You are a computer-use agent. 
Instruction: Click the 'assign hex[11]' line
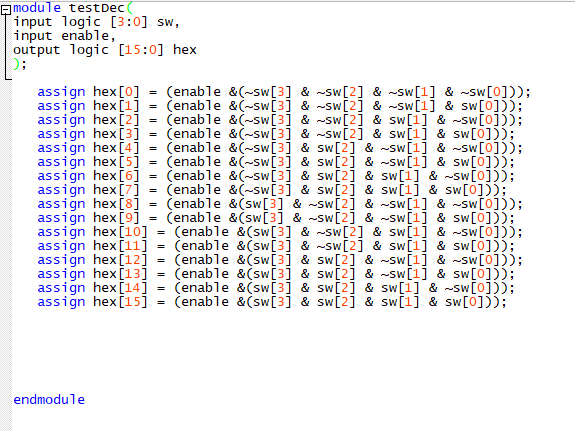276,246
